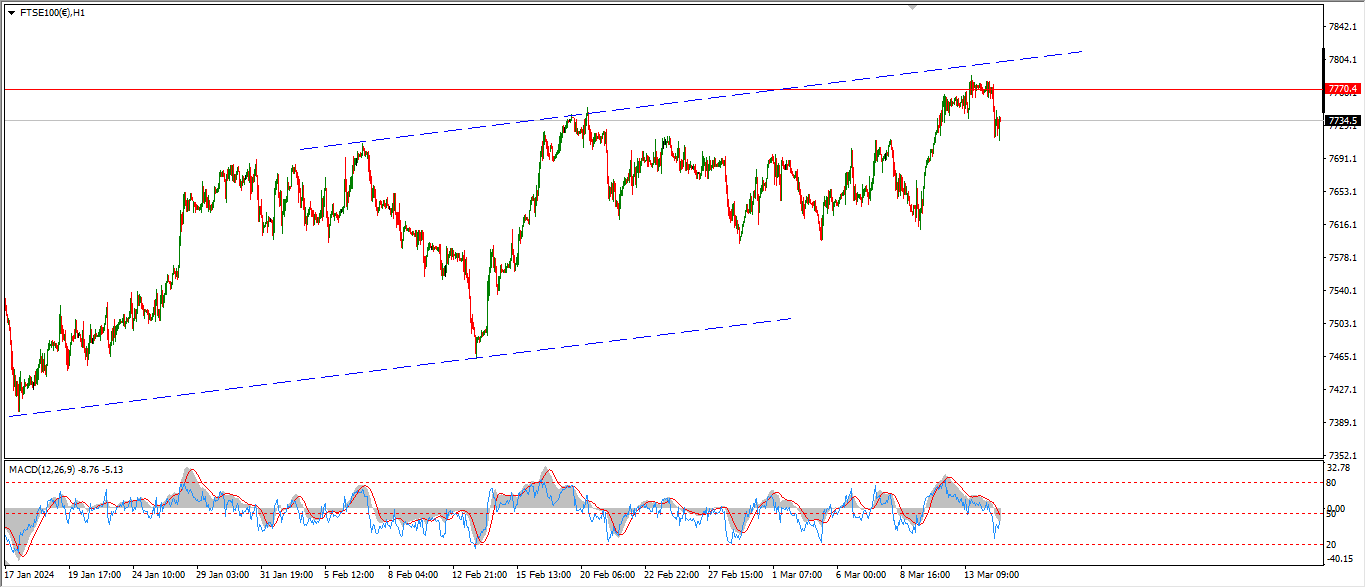Click the FTSE100(€),H1 chart title label
Viewport: 1366px width, 588px height.
(x=52, y=13)
